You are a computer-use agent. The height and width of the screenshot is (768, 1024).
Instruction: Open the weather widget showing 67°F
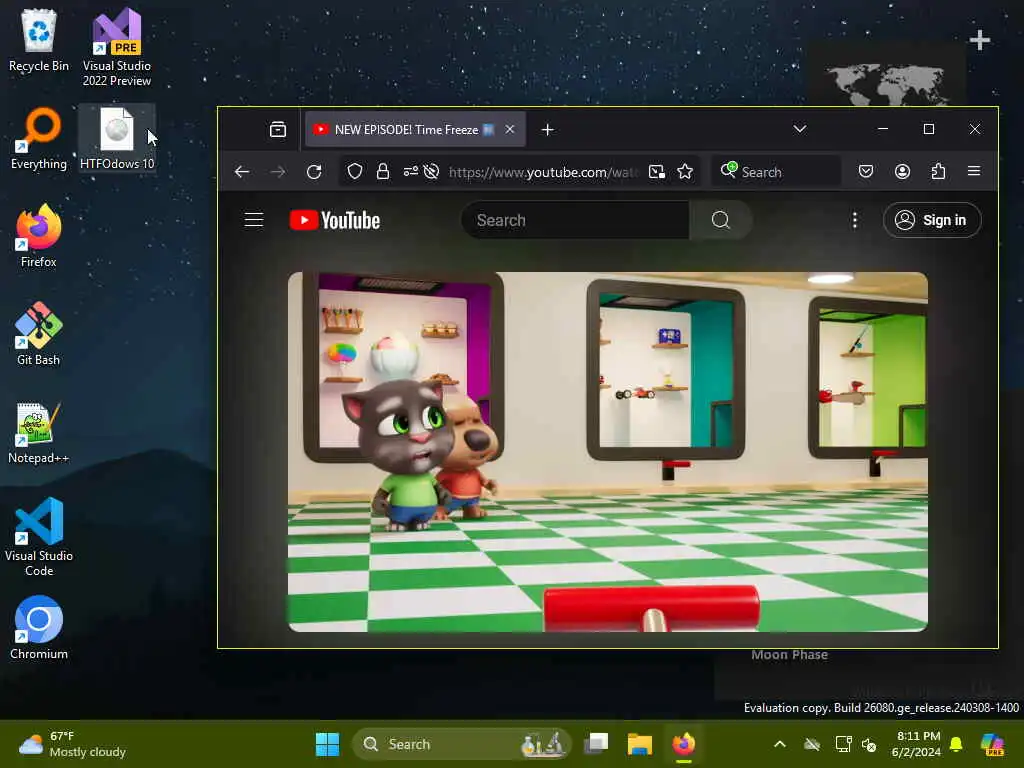(72, 744)
